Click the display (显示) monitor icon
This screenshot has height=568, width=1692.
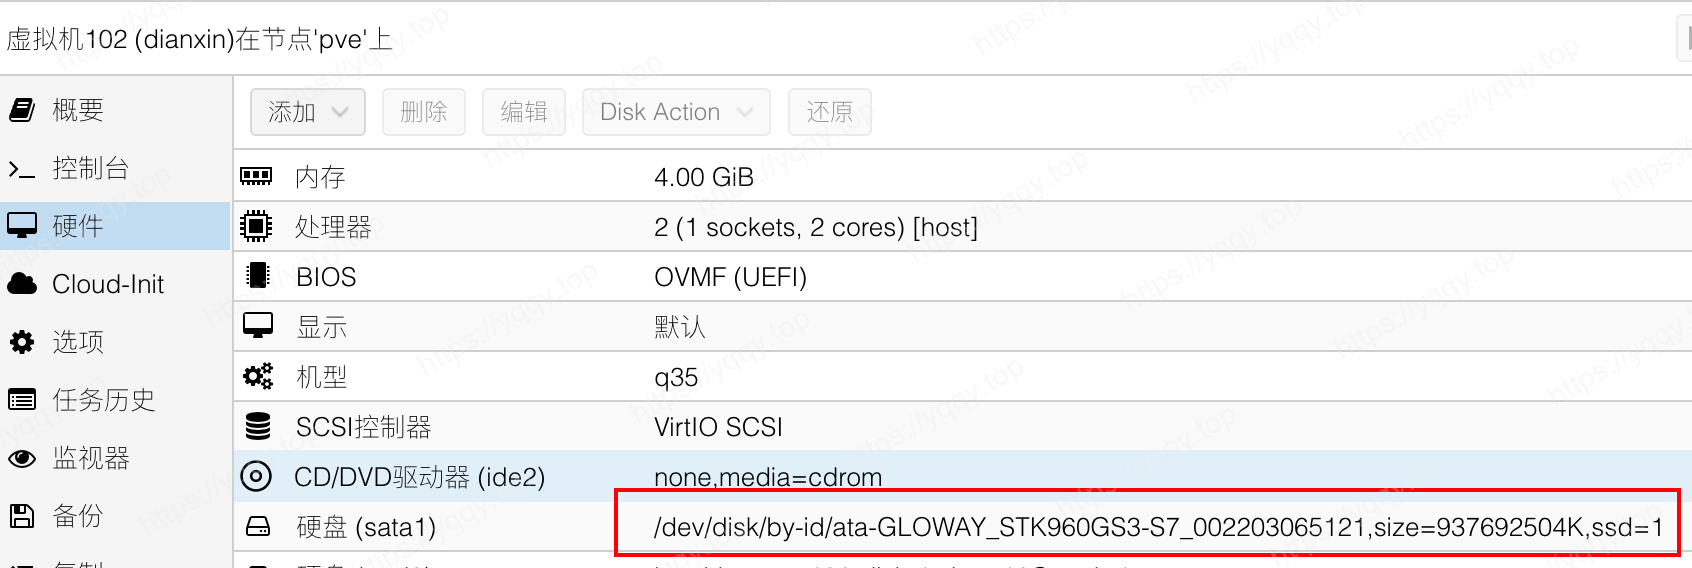257,326
